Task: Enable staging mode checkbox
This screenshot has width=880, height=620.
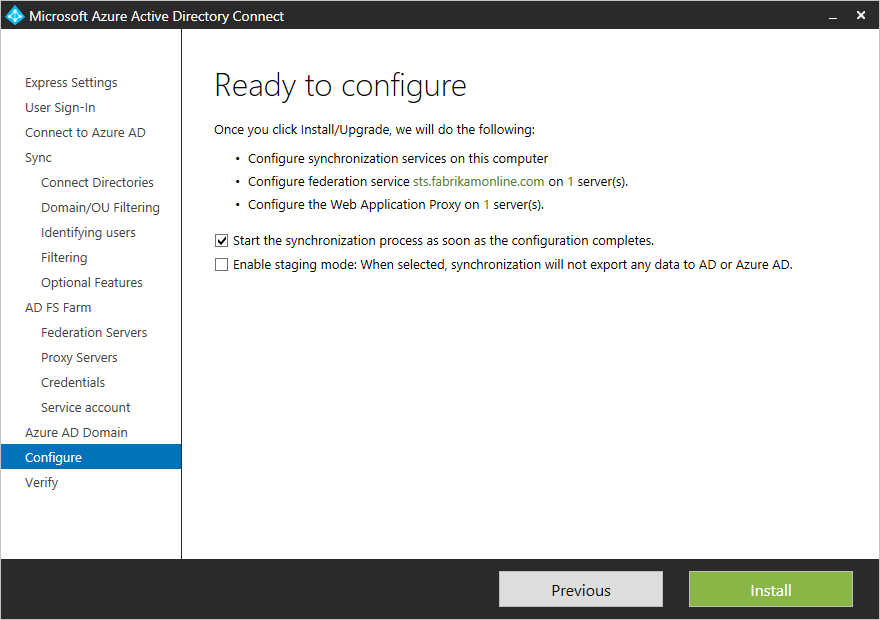Action: (x=222, y=264)
